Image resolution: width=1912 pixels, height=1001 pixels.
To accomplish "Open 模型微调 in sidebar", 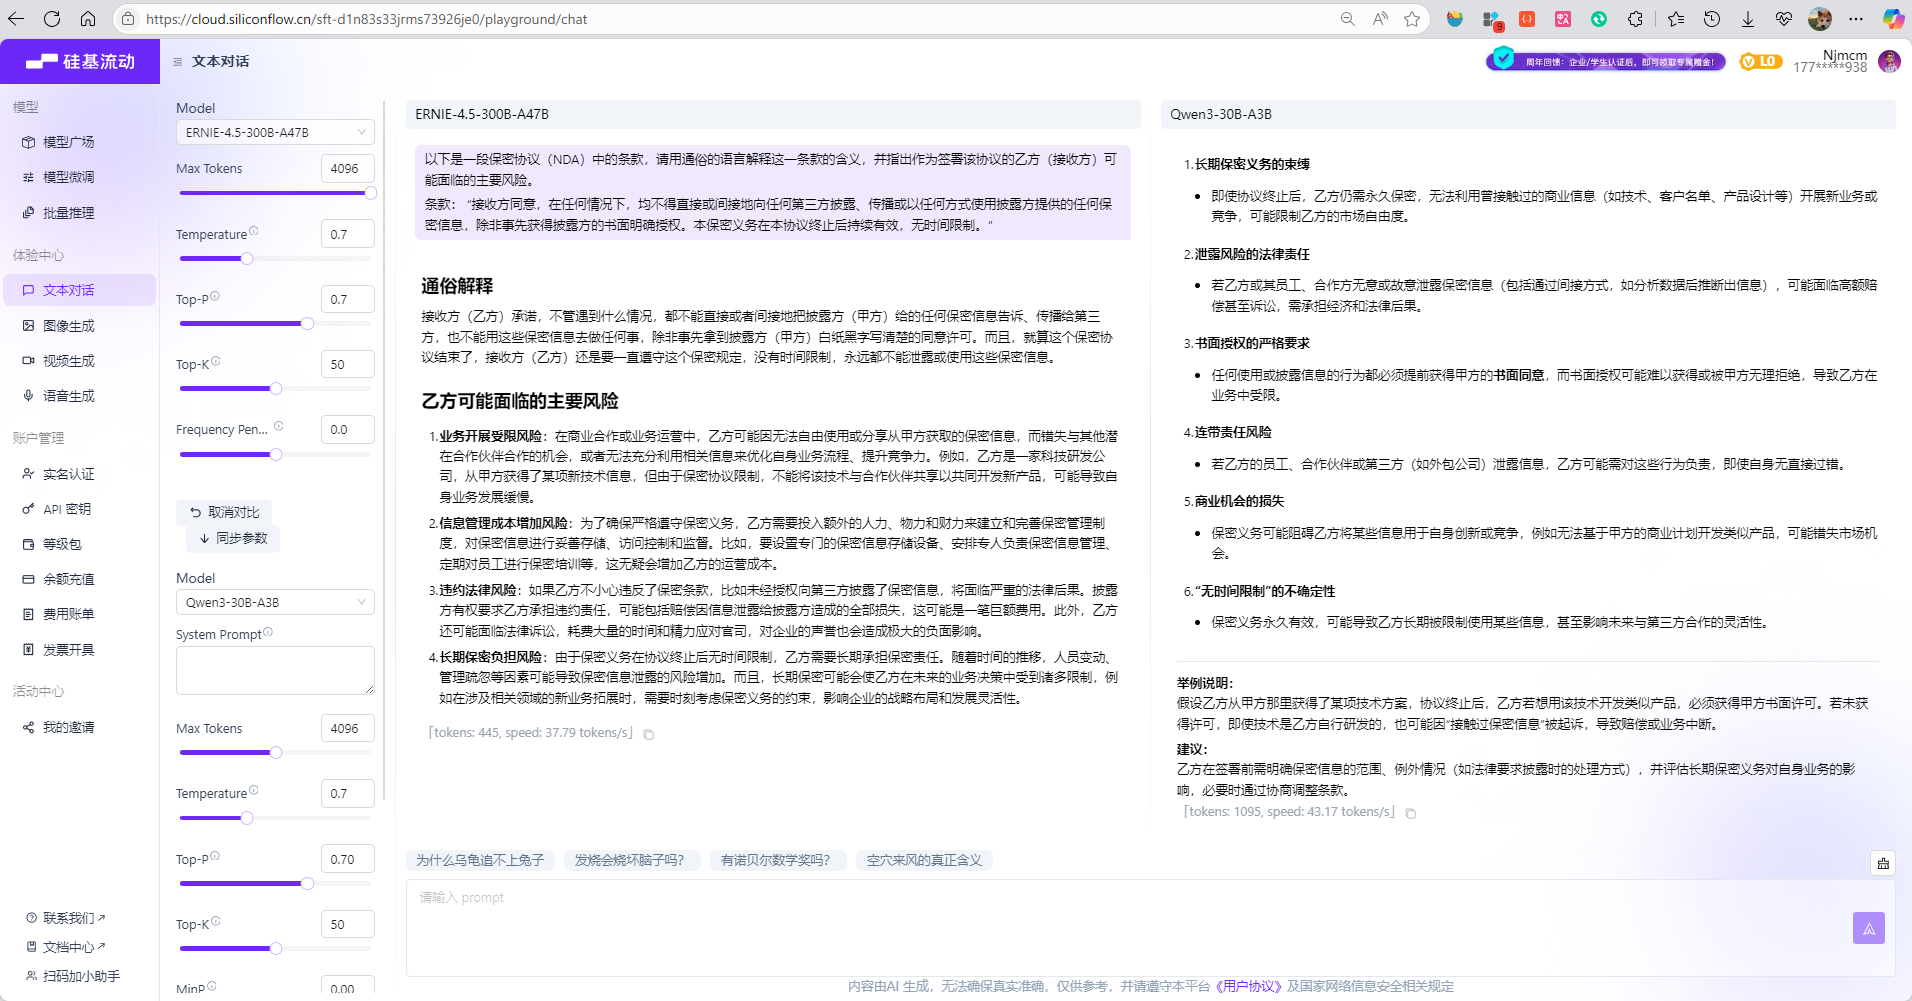I will click(79, 177).
